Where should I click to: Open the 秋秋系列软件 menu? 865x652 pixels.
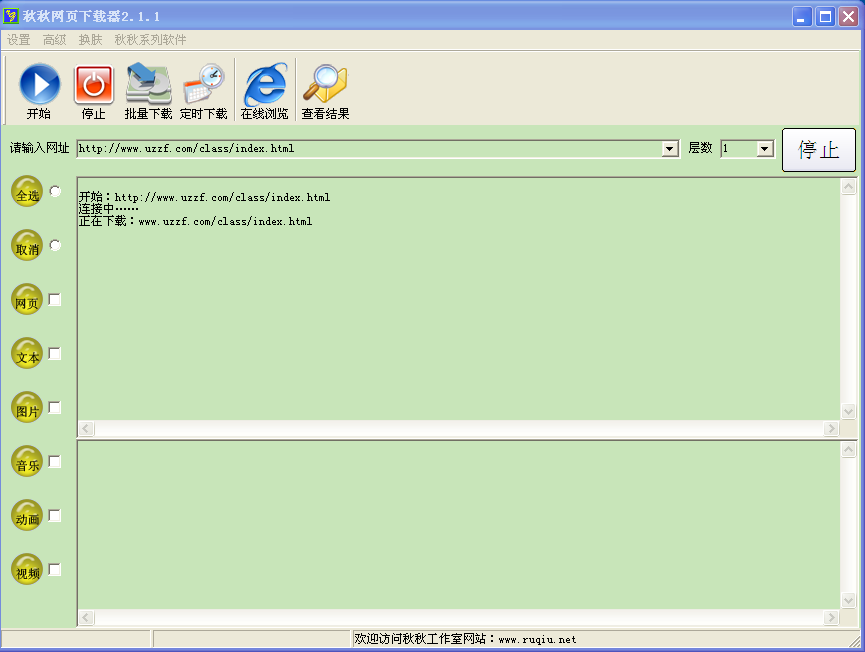pos(150,40)
